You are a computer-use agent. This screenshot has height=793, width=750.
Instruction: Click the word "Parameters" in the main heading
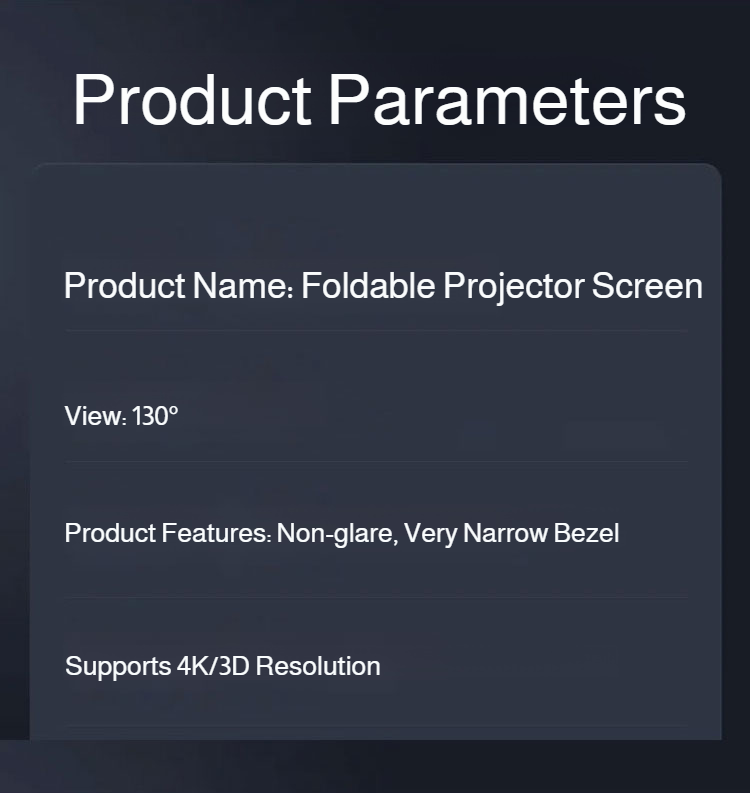507,100
